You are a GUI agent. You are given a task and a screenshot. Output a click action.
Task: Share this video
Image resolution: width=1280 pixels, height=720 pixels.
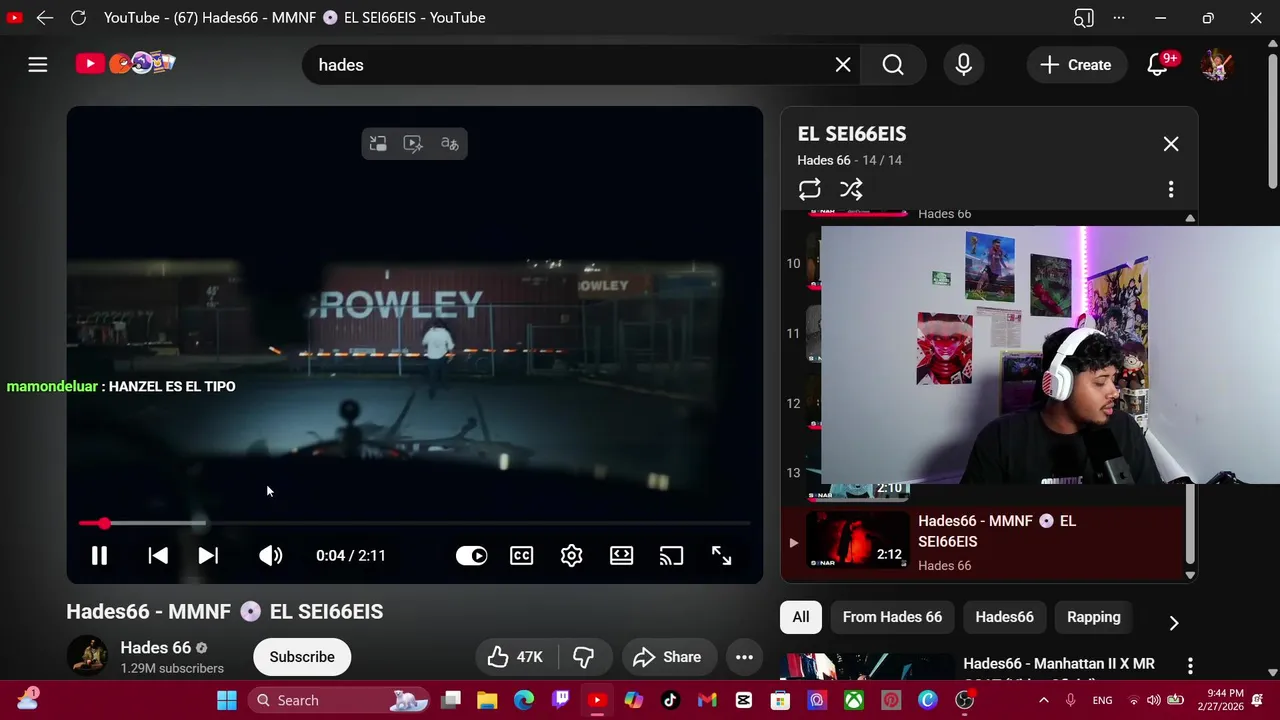pos(667,657)
